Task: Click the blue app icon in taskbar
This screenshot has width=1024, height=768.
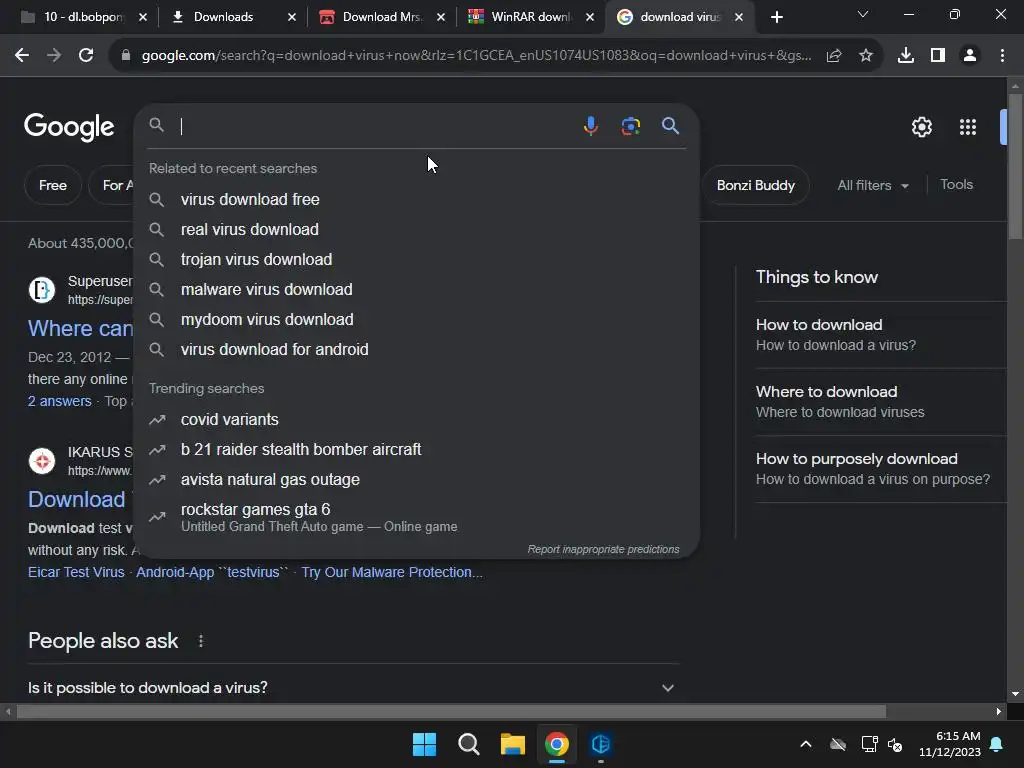Action: [x=600, y=744]
